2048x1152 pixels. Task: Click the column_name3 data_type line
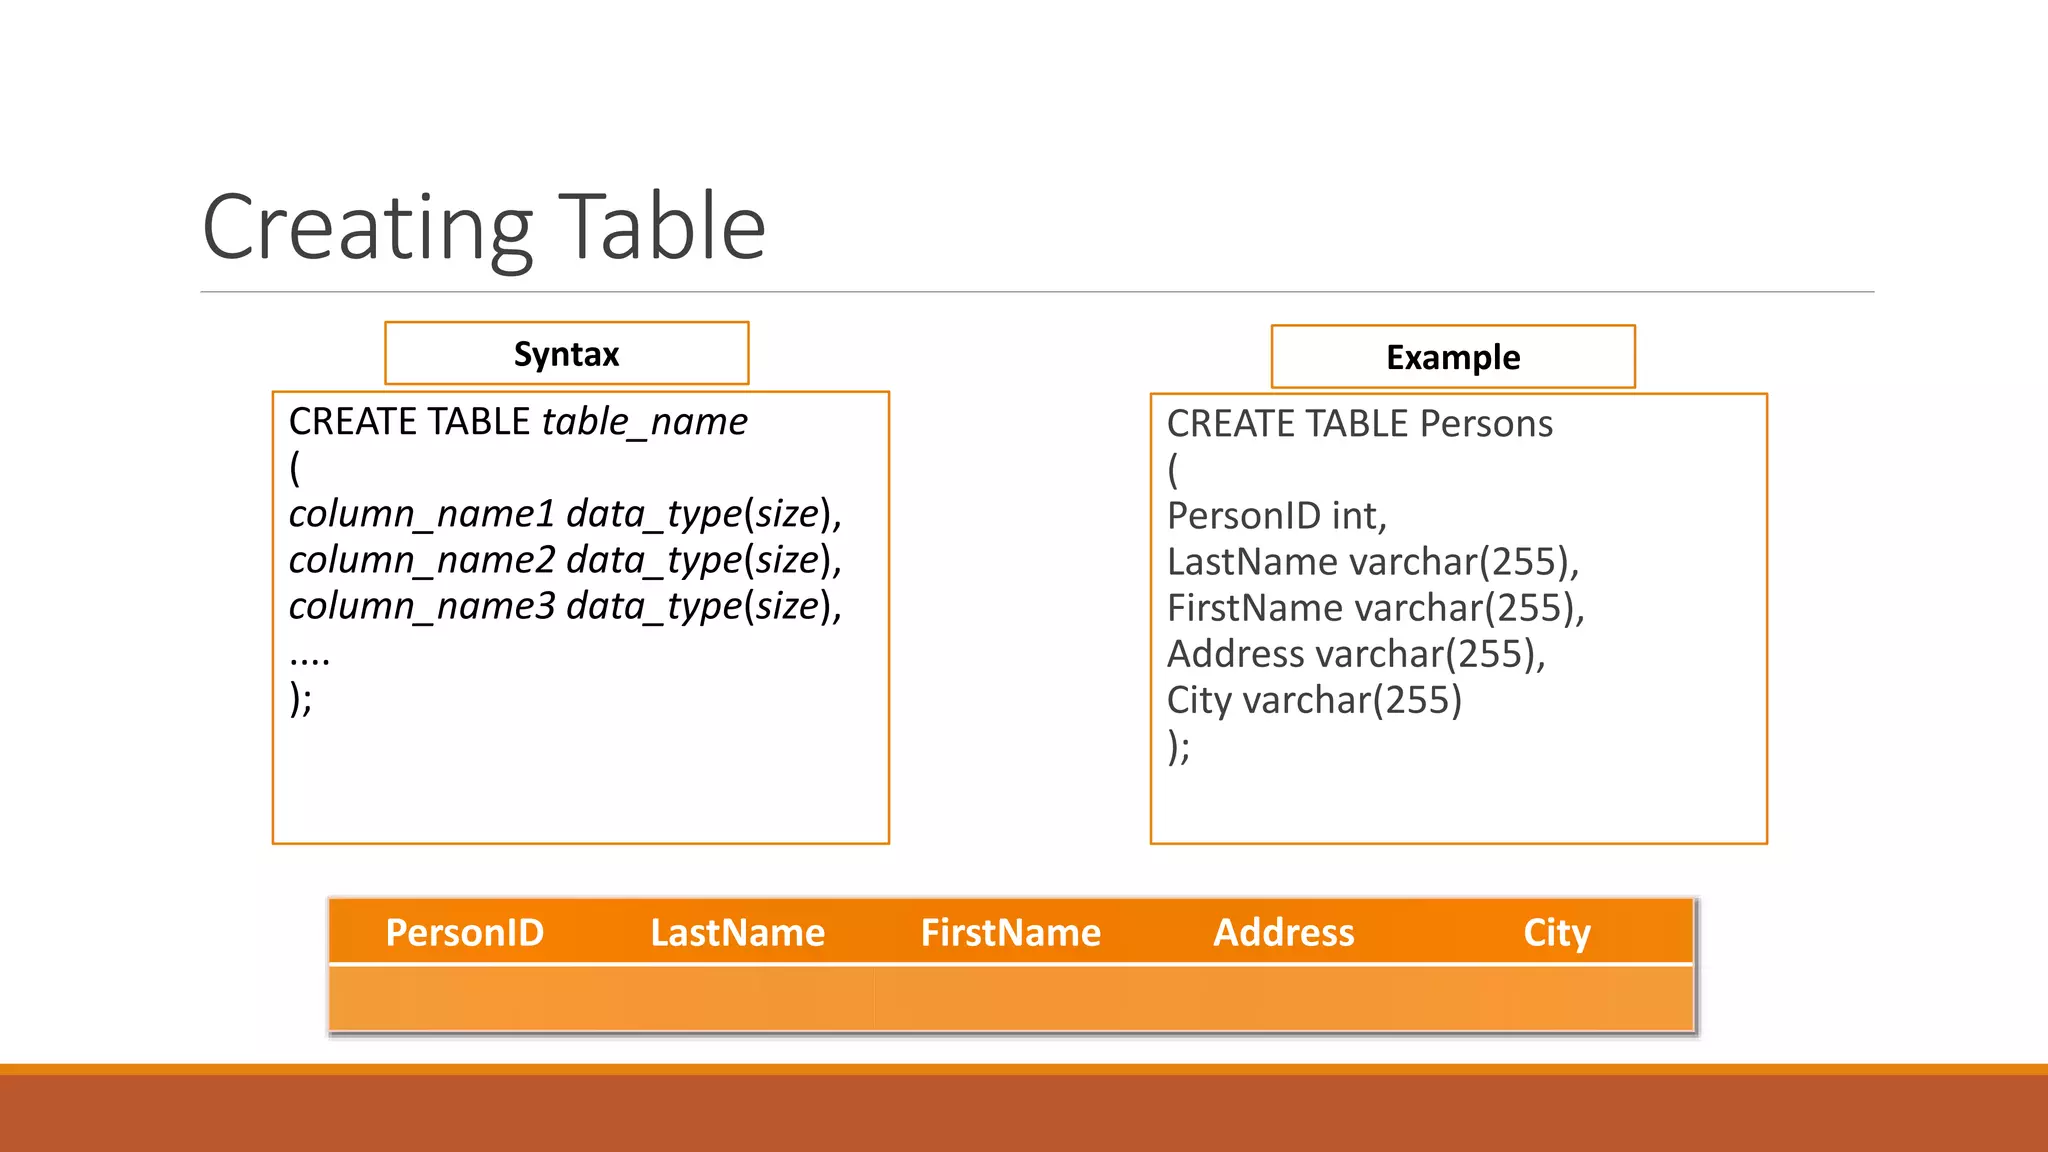tap(565, 606)
